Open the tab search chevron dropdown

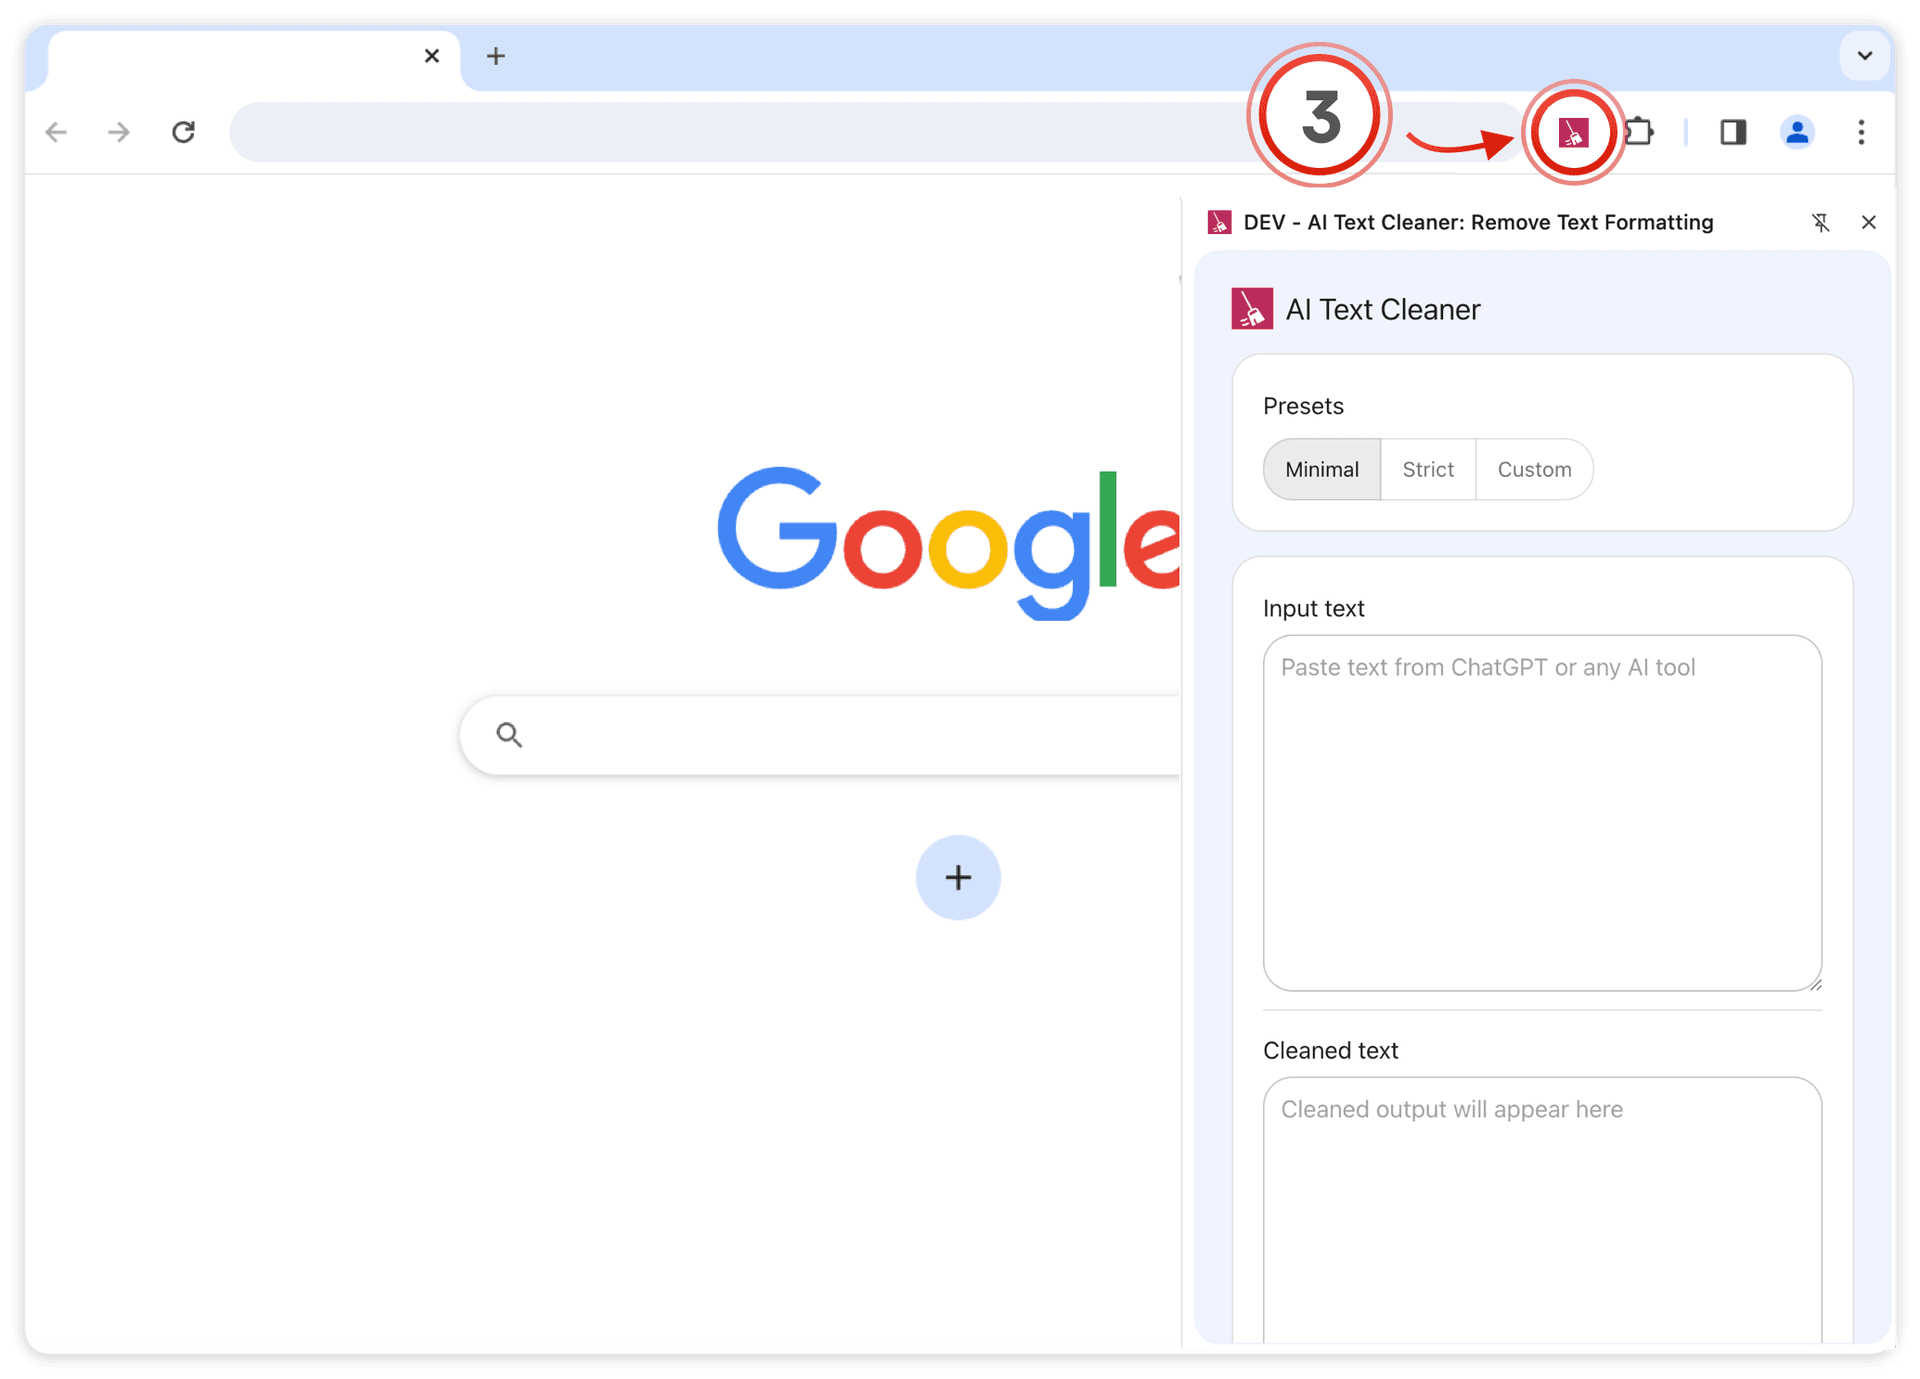click(x=1864, y=56)
